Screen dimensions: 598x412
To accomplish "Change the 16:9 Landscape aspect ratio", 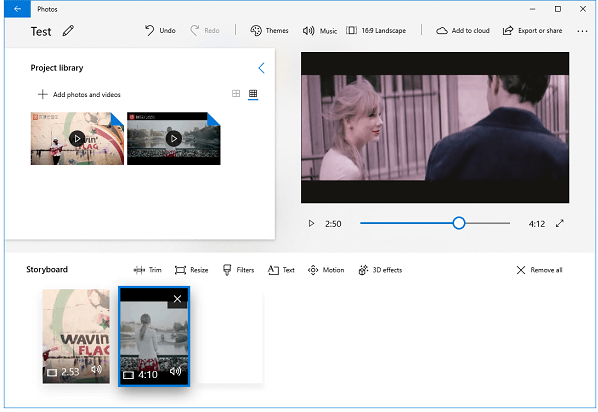I will pyautogui.click(x=376, y=31).
